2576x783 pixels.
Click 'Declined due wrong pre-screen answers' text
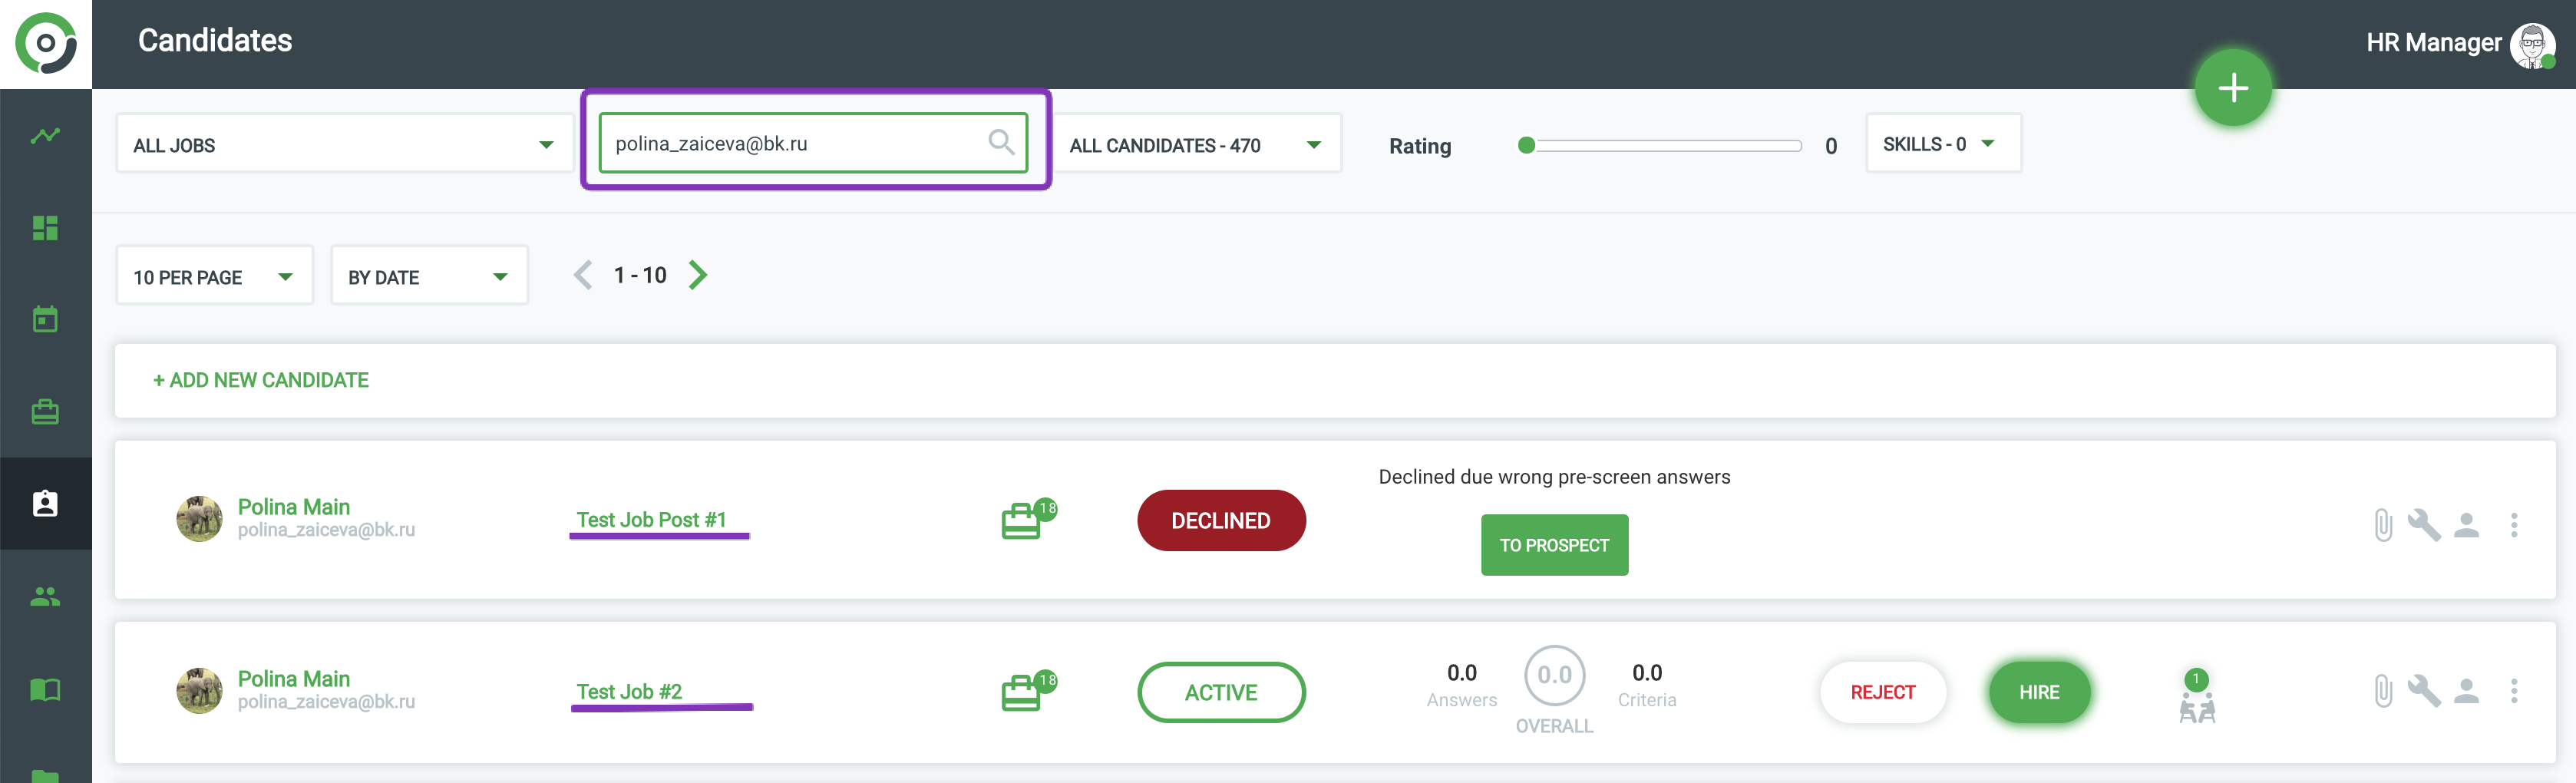1554,477
